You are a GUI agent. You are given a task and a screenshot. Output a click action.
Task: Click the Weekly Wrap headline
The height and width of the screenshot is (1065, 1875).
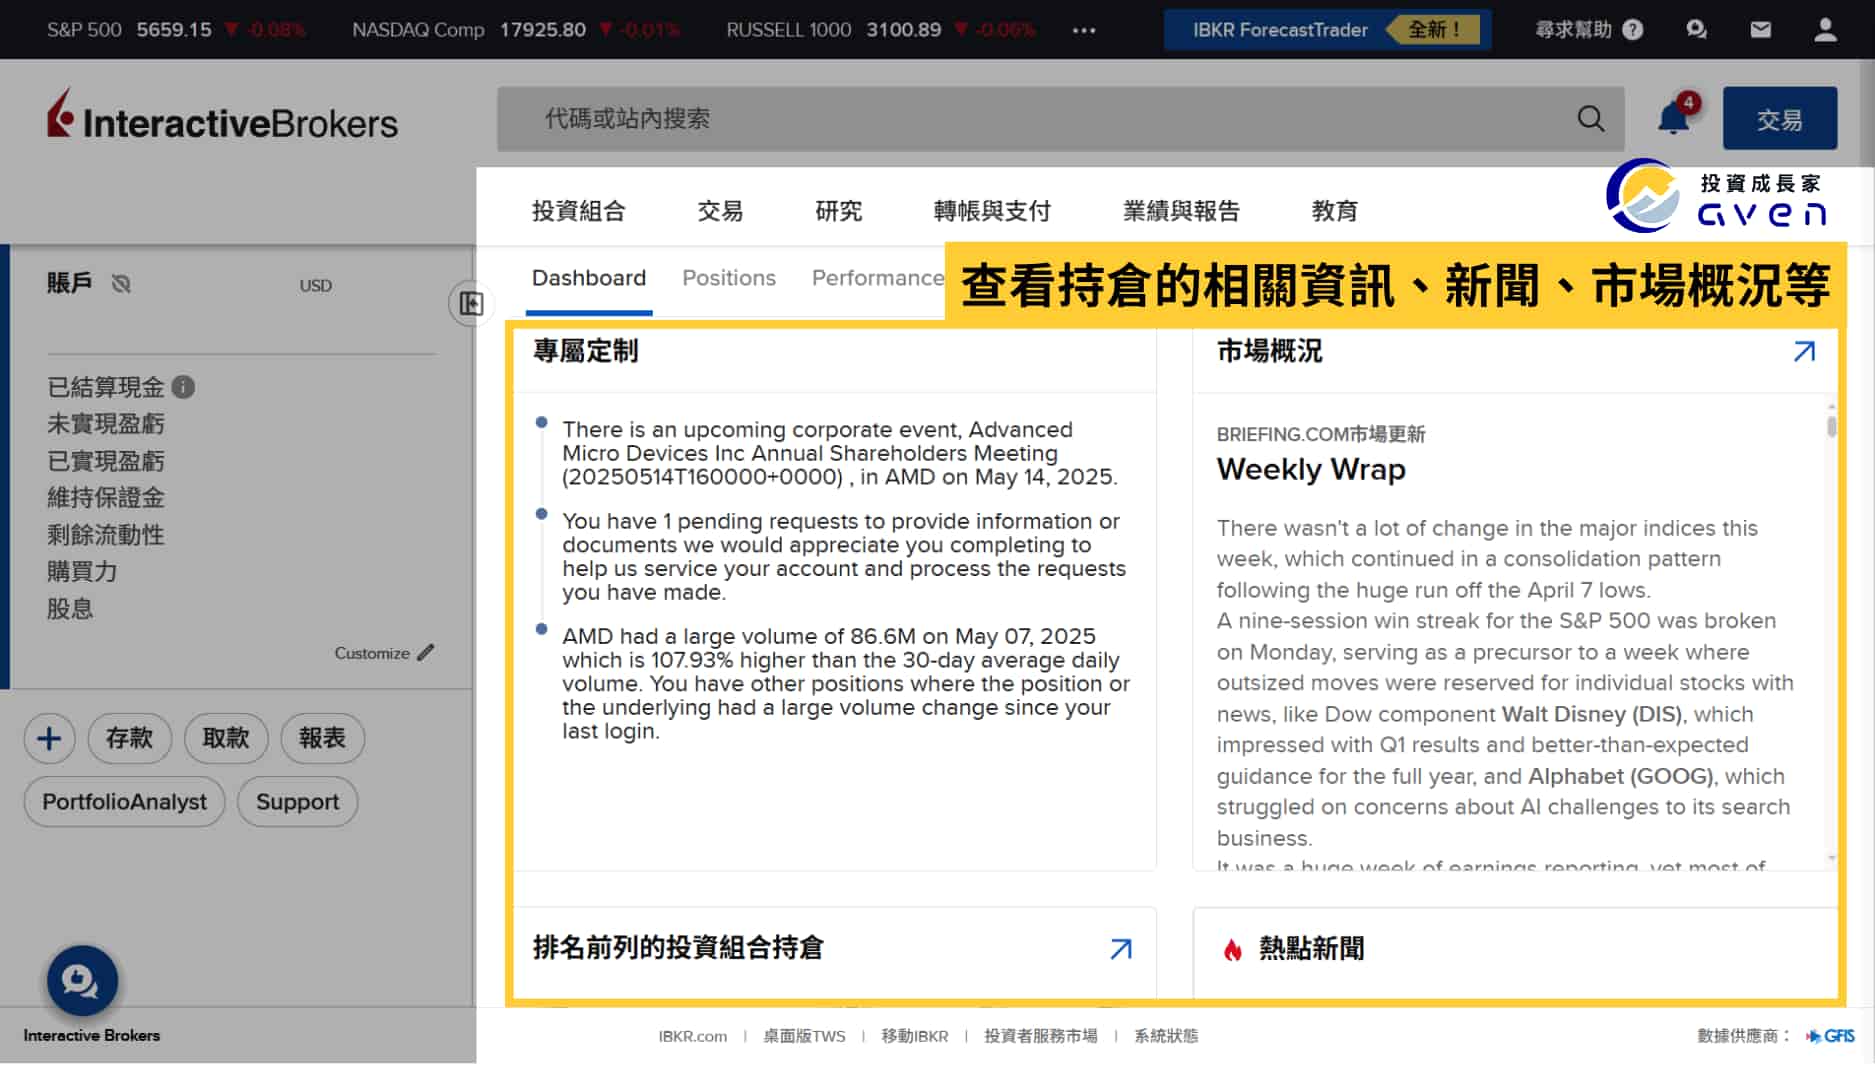(x=1311, y=469)
